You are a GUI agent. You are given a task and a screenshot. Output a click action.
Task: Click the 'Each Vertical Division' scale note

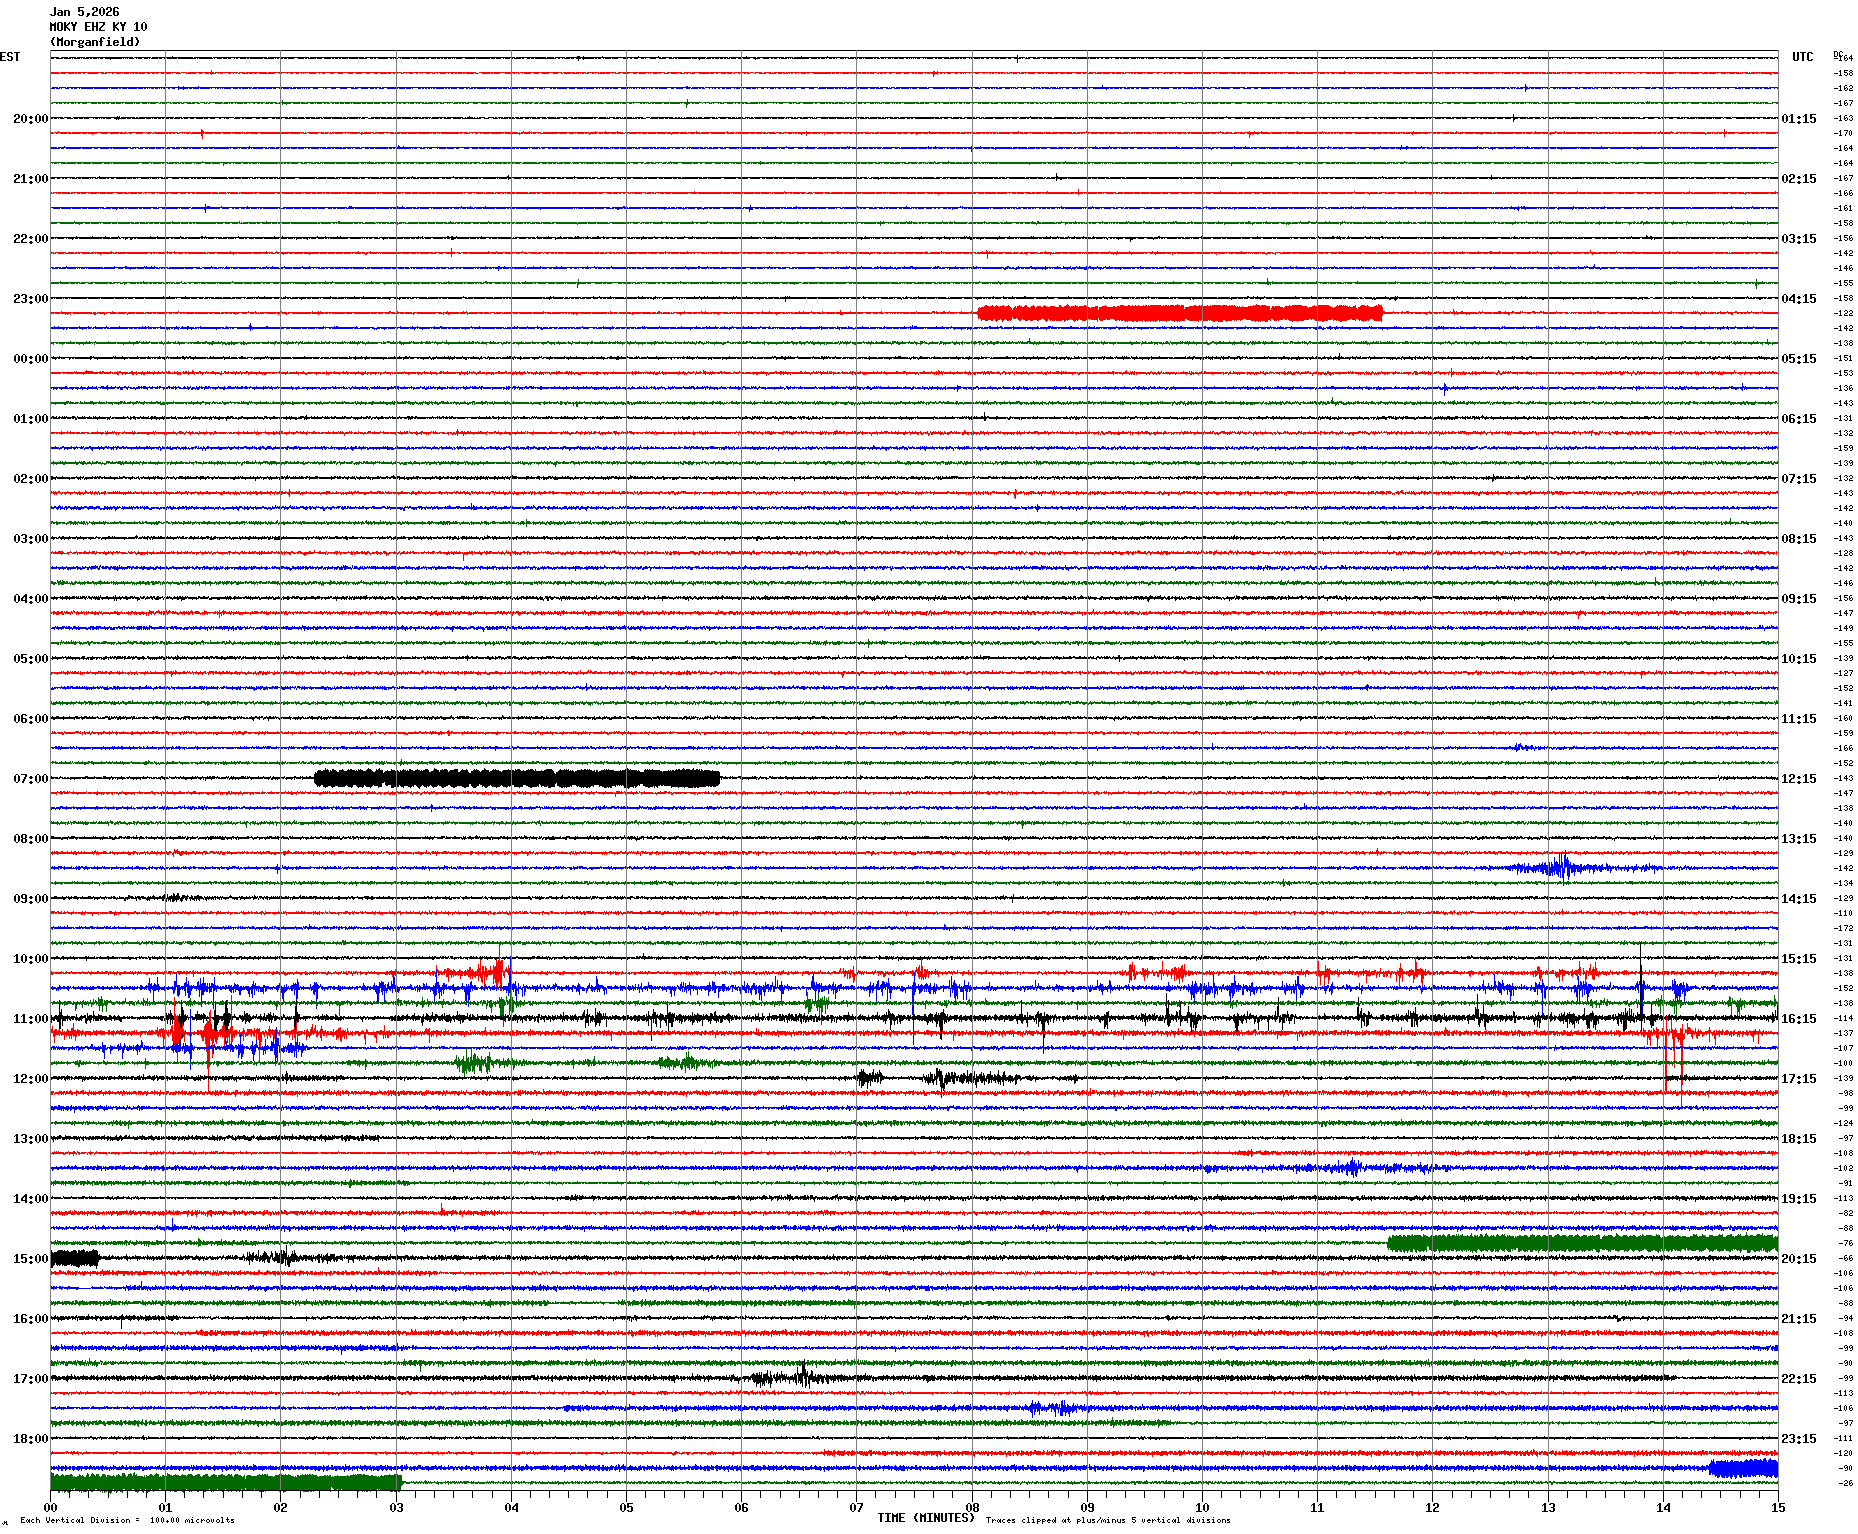127,1520
